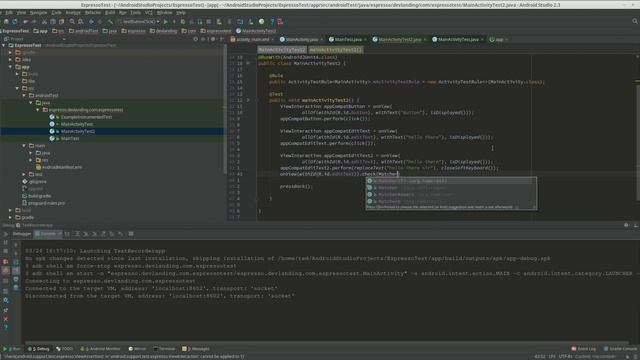Select build.gradle file in project tree

click(x=40, y=196)
